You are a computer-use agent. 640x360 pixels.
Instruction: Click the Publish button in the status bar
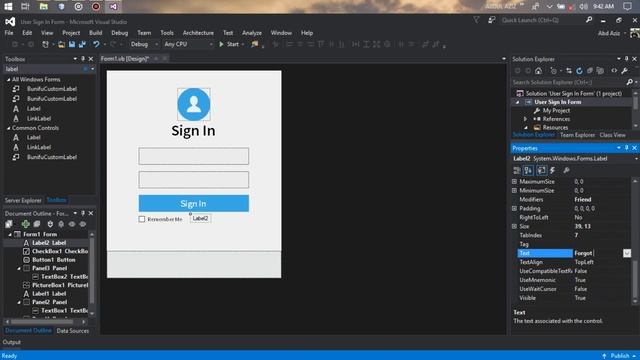[x=620, y=356]
